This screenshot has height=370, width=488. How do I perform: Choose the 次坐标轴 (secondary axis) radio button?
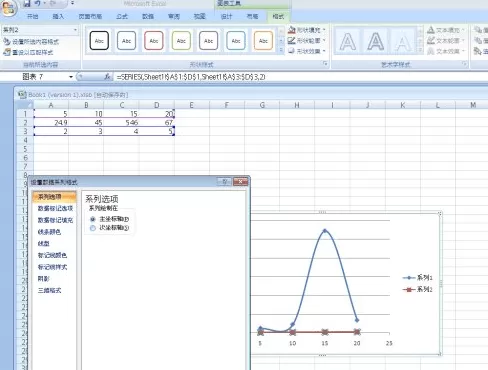pos(93,228)
